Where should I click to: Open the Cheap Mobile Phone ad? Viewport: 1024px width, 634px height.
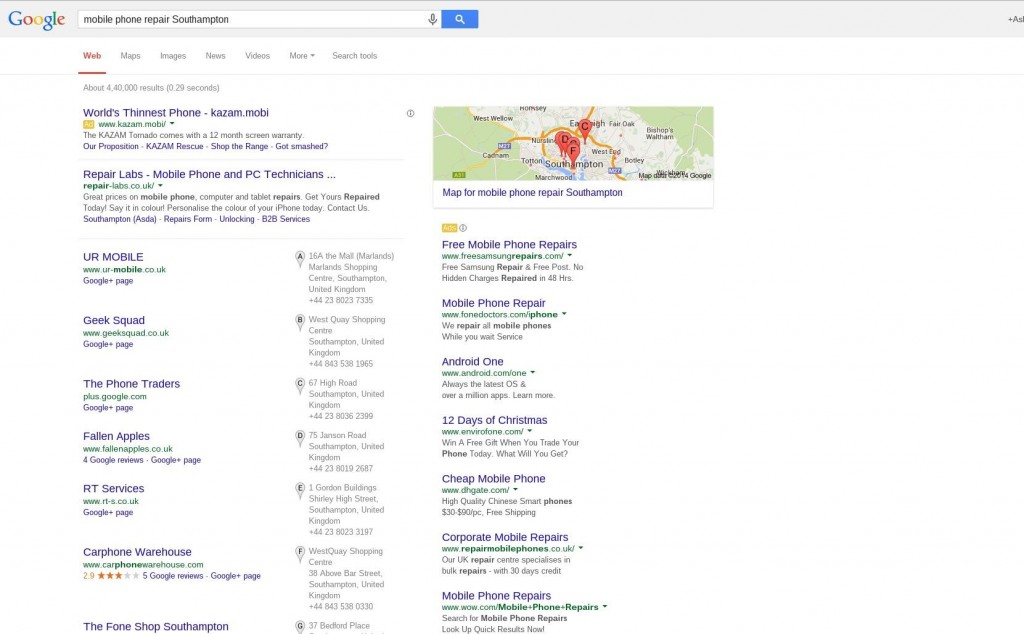pyautogui.click(x=494, y=479)
